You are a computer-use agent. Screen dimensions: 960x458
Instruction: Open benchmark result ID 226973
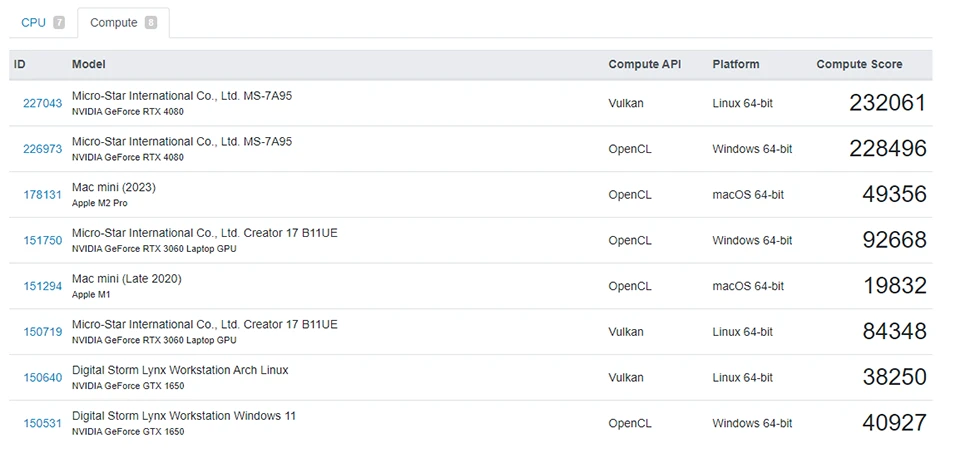(42, 149)
